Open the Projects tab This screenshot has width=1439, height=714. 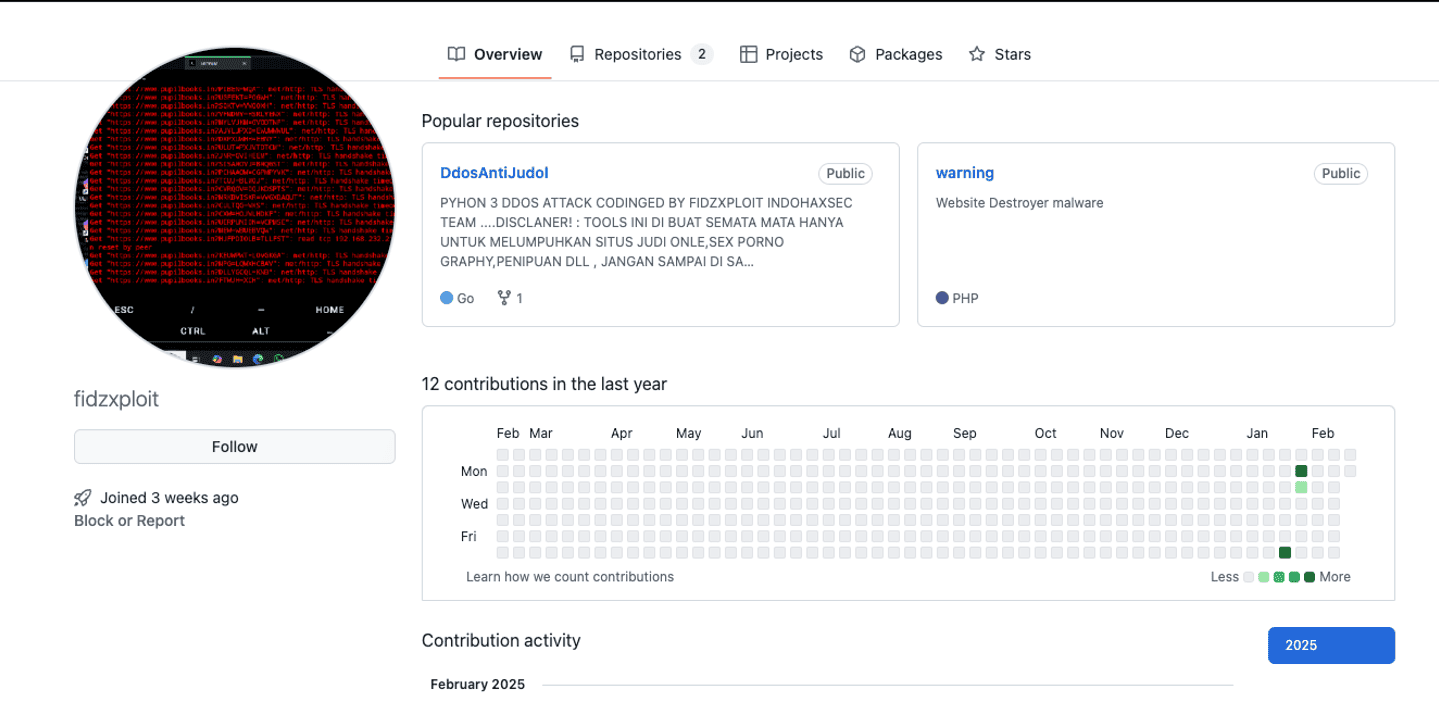pos(781,54)
